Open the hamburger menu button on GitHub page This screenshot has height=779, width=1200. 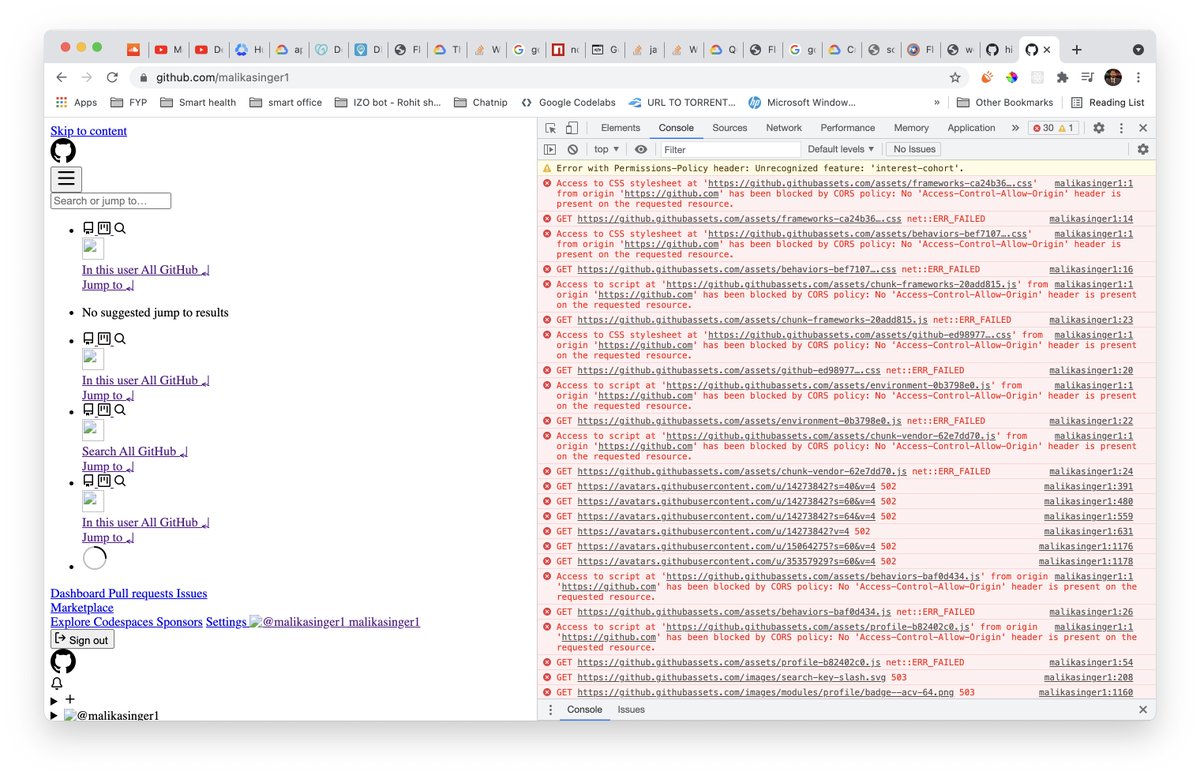[x=66, y=179]
